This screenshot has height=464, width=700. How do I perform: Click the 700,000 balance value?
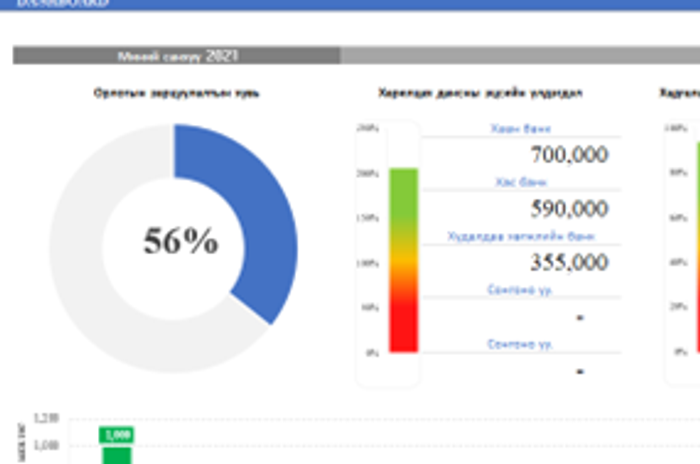[568, 154]
